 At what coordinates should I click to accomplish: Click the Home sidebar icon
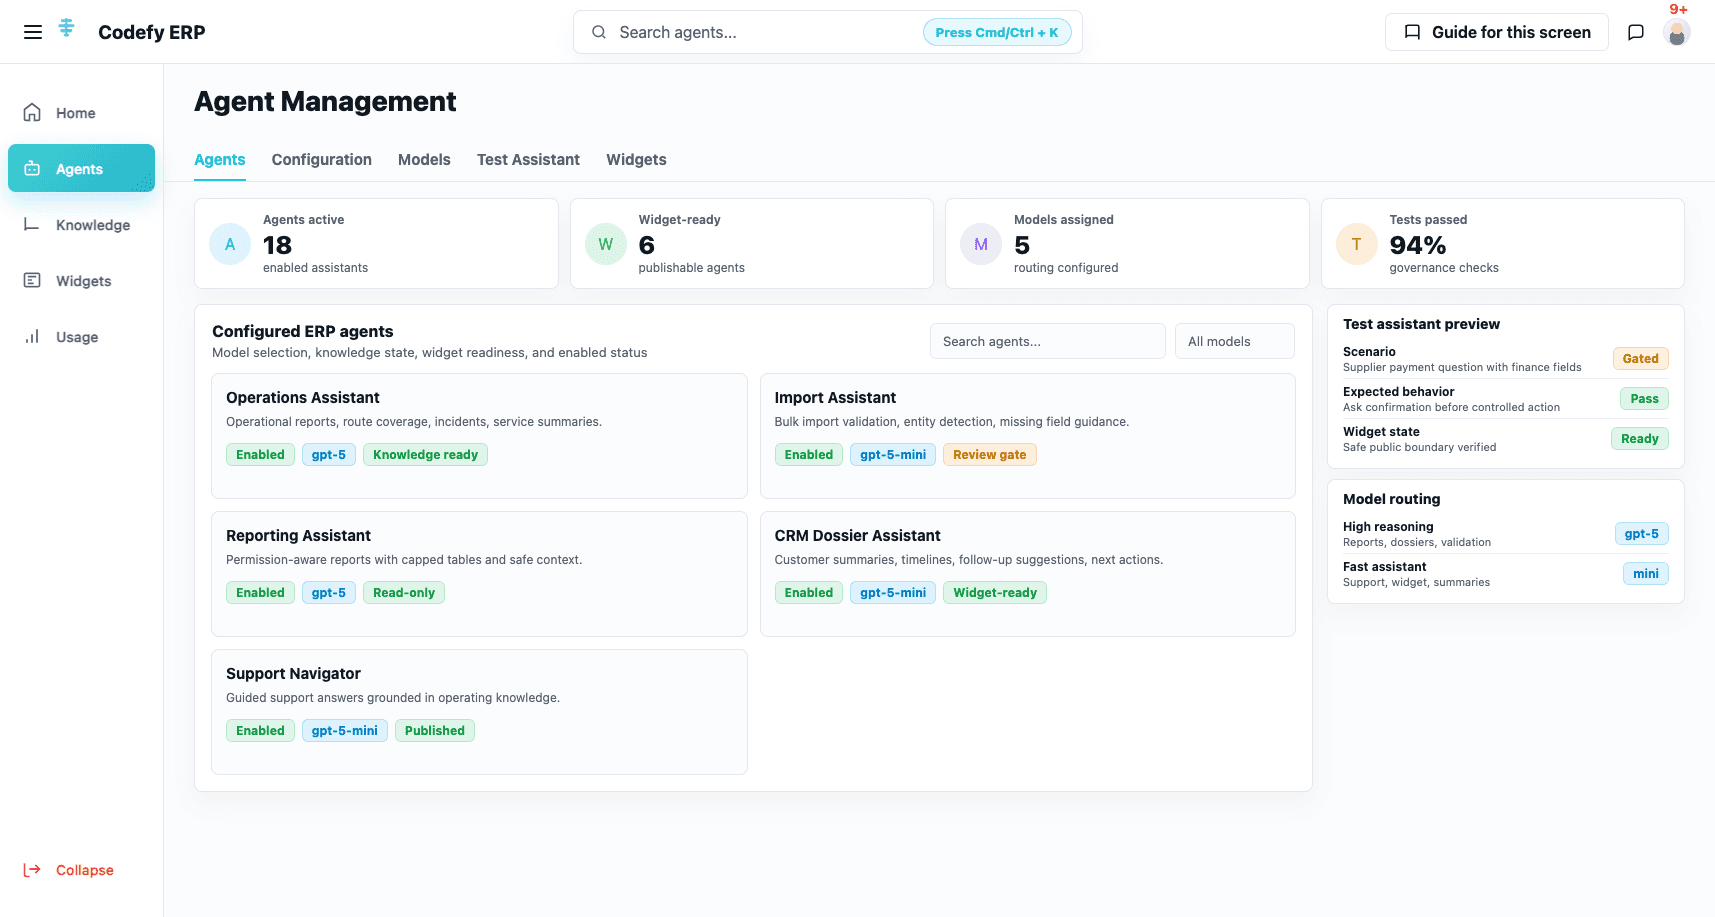[x=32, y=112]
